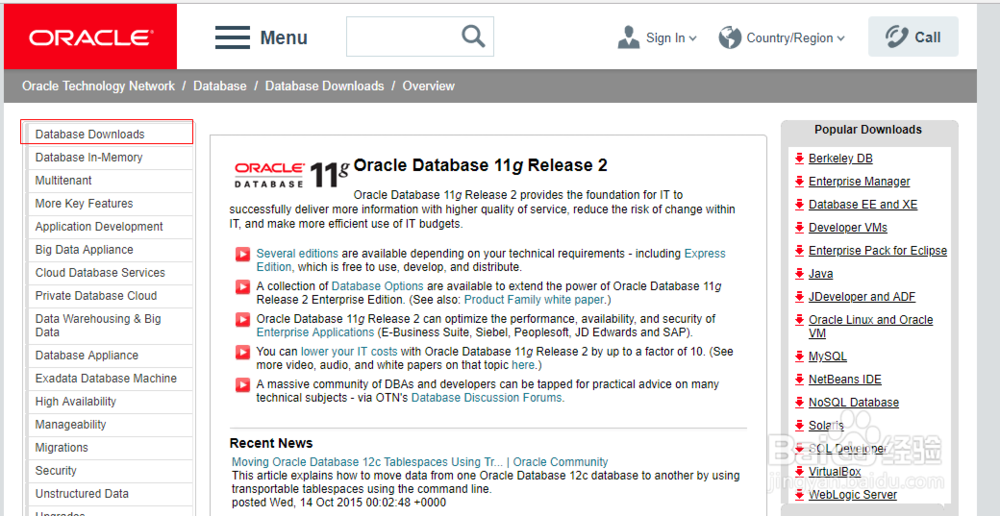Click the Call phone button
Viewport: 1000px width, 516px height.
913,37
